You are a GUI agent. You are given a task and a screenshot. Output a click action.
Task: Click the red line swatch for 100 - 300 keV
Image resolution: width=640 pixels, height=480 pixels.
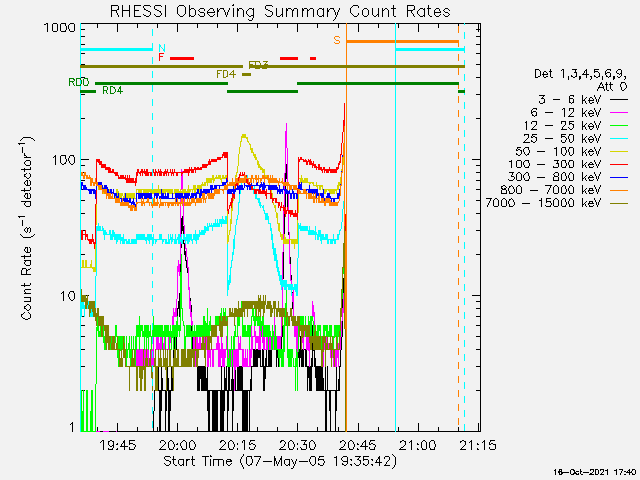point(619,164)
